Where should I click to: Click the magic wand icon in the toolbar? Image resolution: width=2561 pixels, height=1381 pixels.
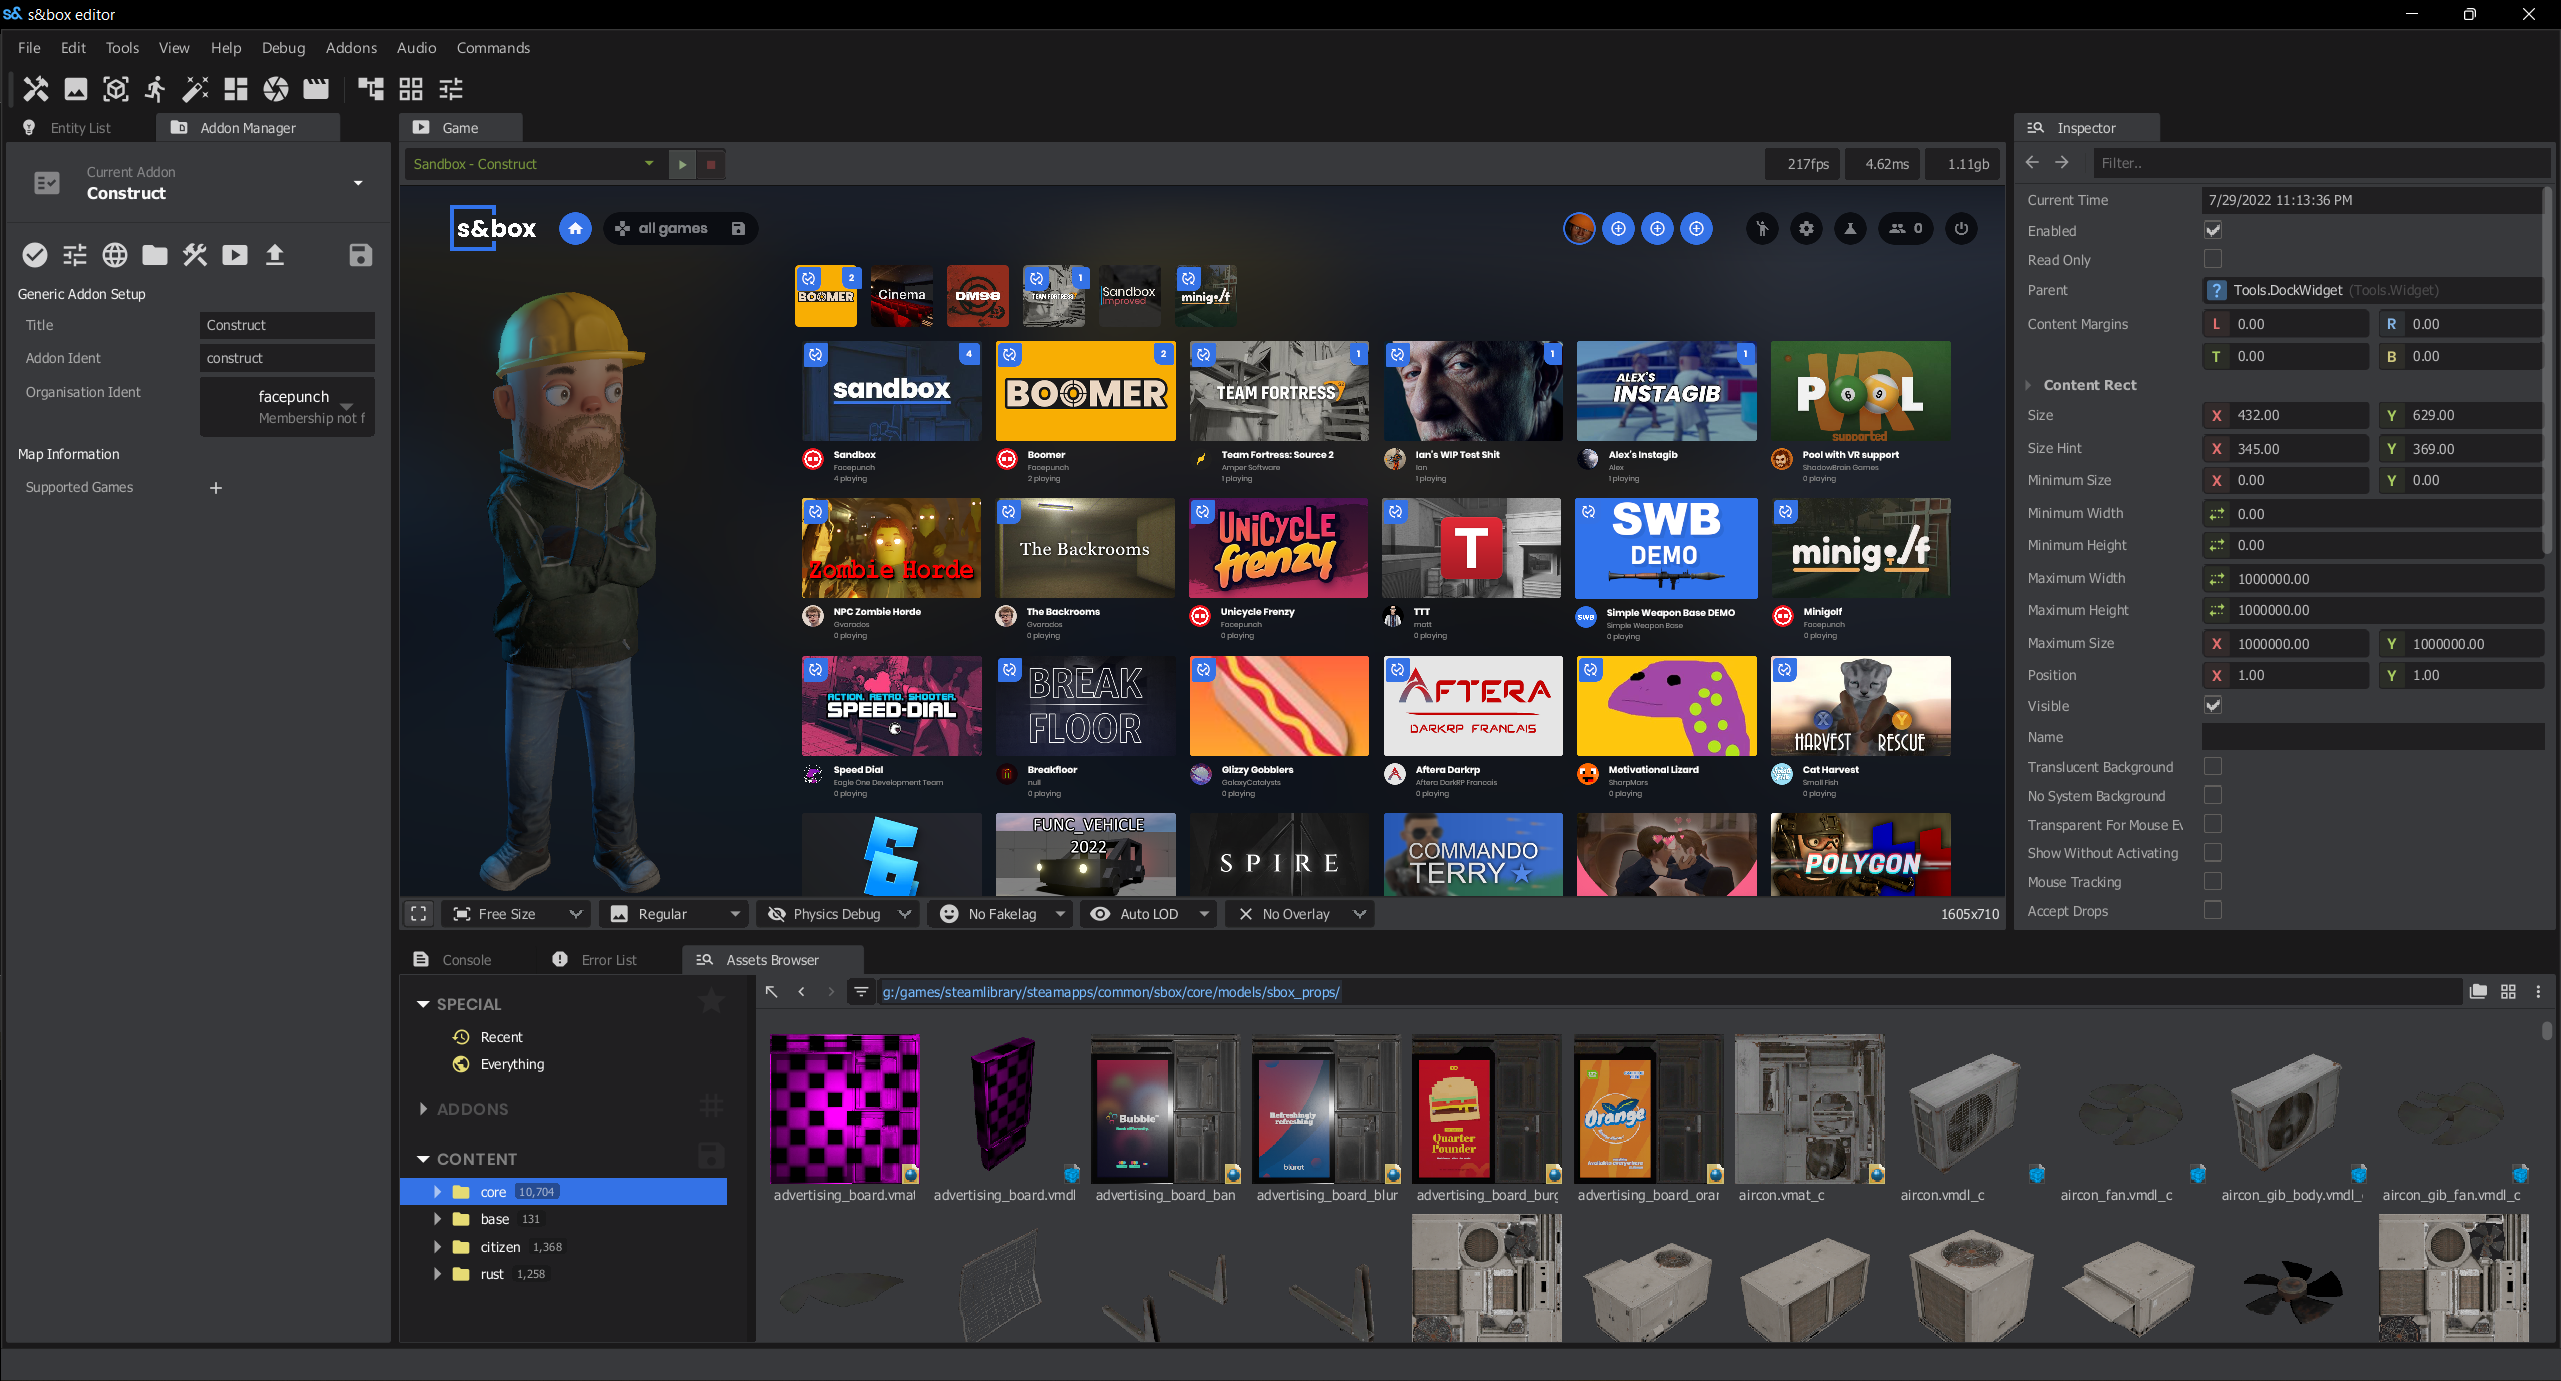195,89
